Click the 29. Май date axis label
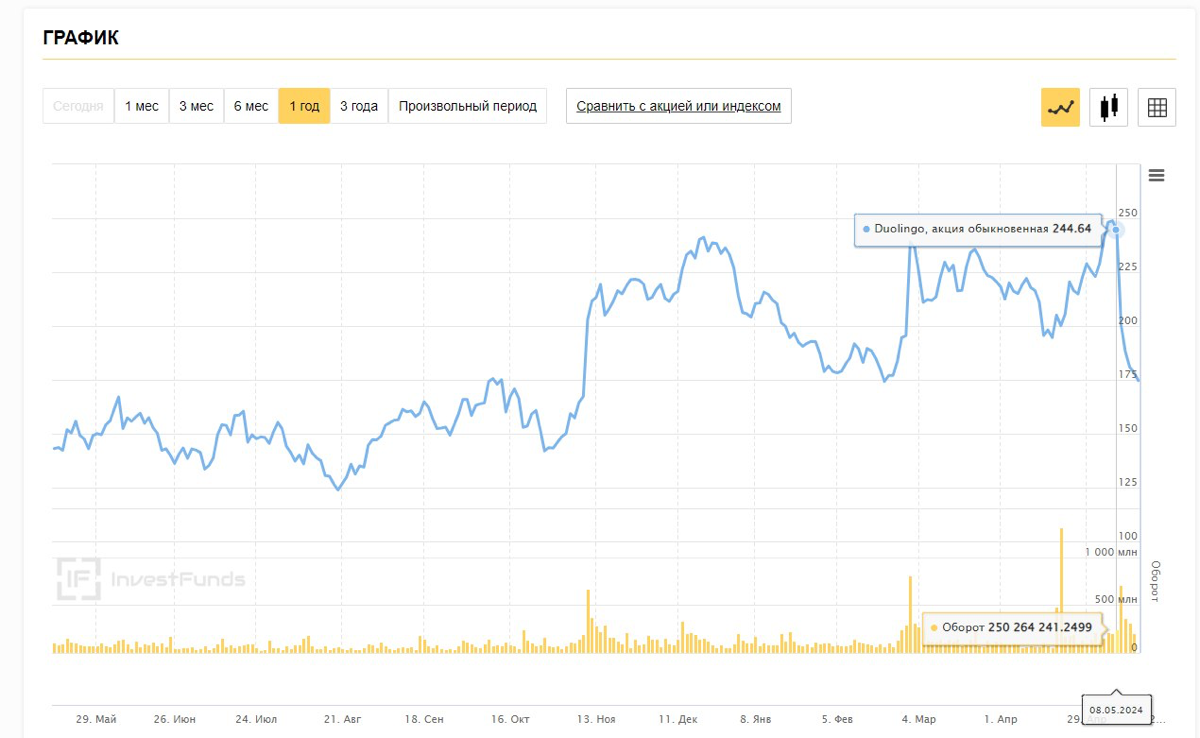The width and height of the screenshot is (1200, 738). coord(96,719)
